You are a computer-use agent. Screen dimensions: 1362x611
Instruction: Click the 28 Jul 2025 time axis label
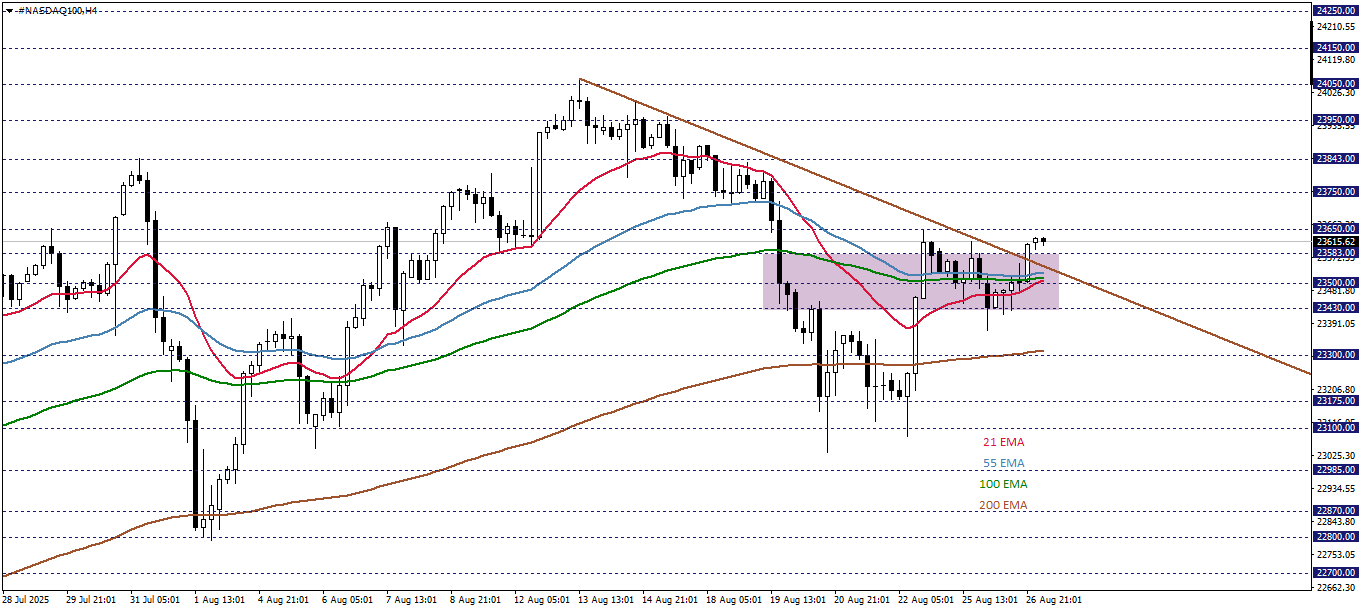[x=26, y=600]
